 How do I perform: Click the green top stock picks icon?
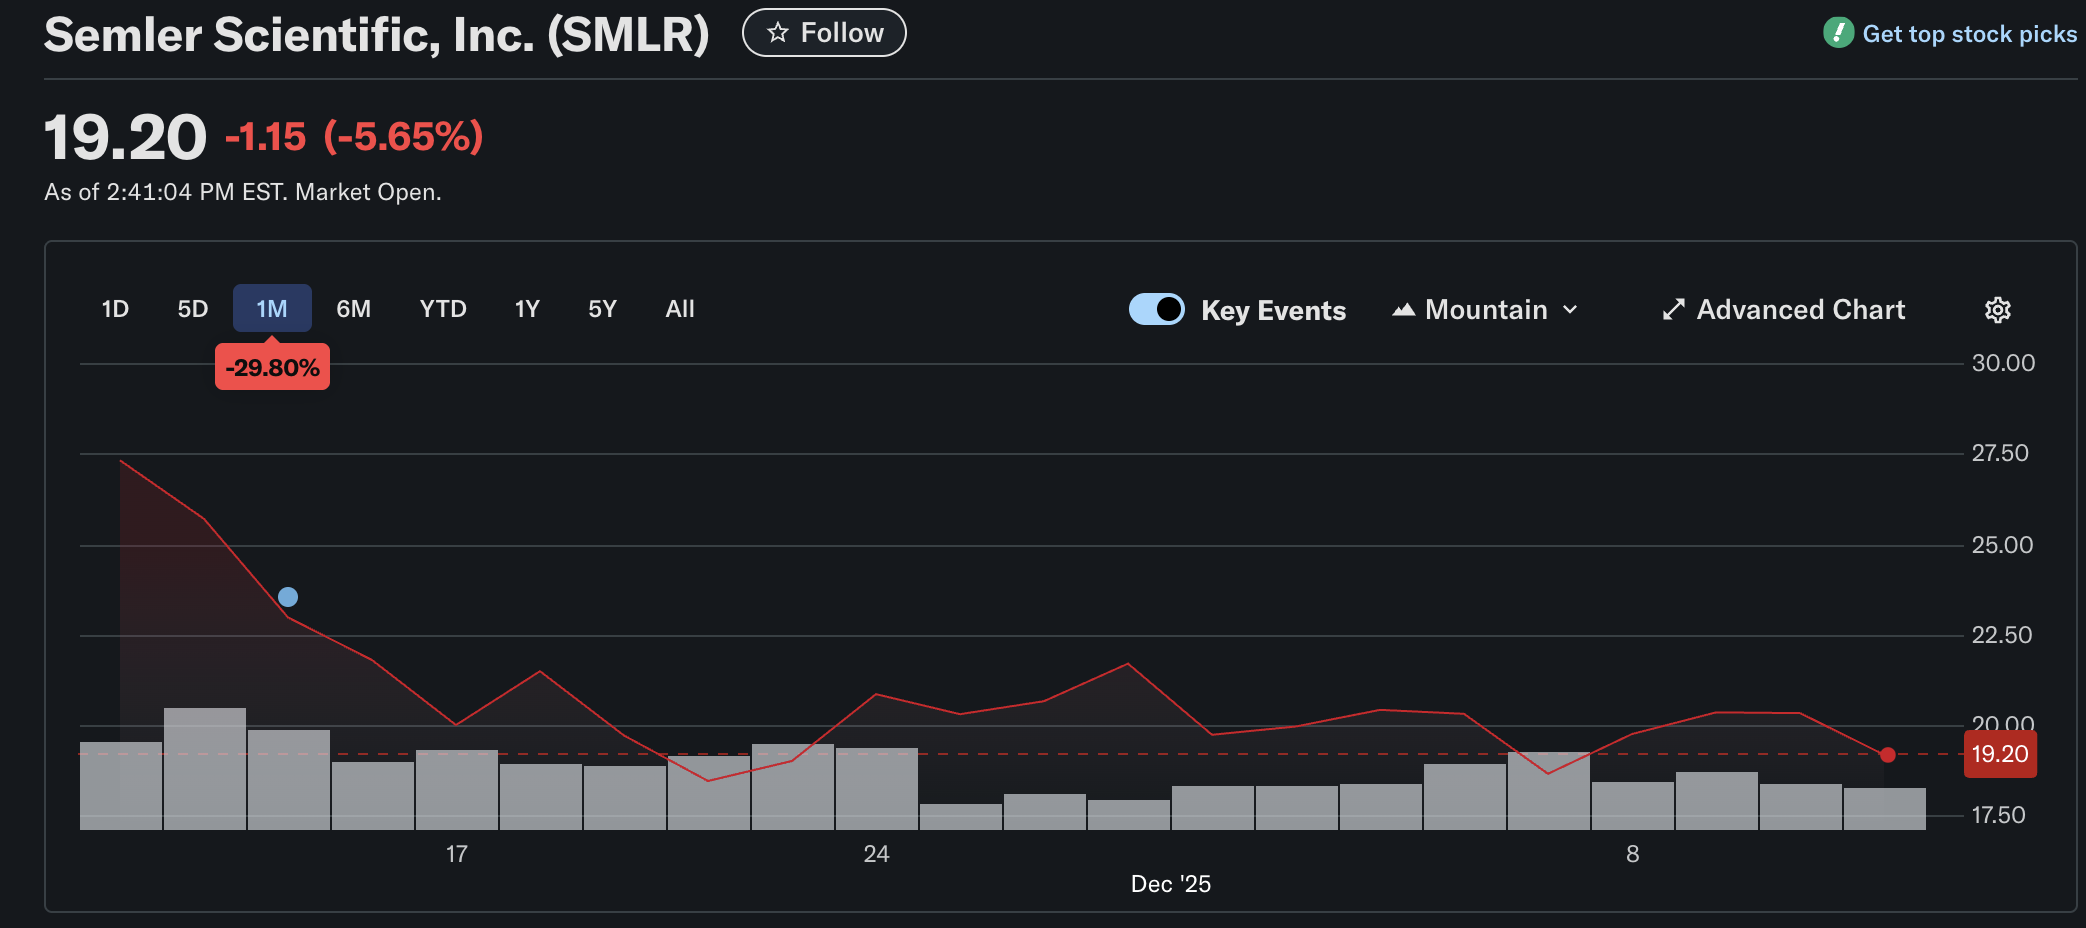[x=1838, y=33]
